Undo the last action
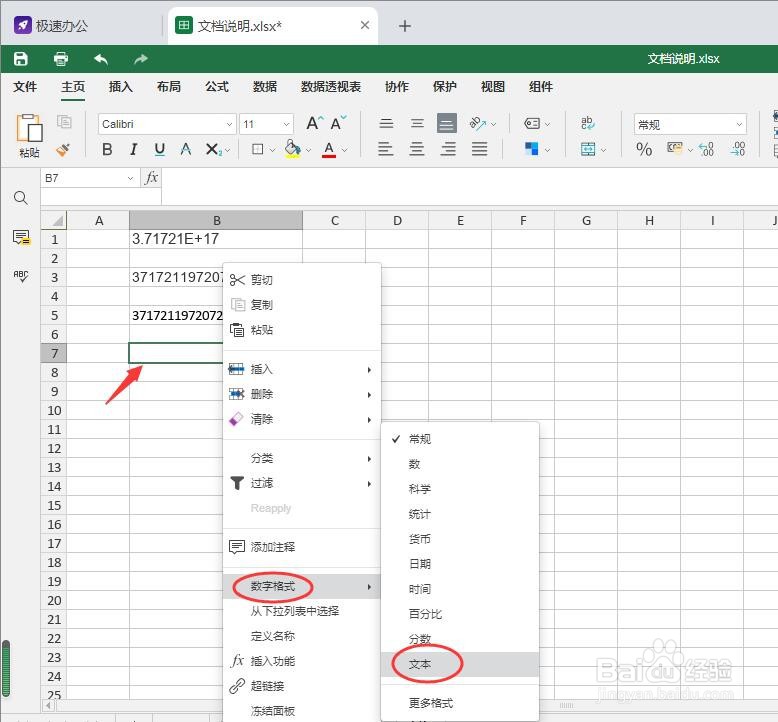Screen dimensions: 778x722 101,59
